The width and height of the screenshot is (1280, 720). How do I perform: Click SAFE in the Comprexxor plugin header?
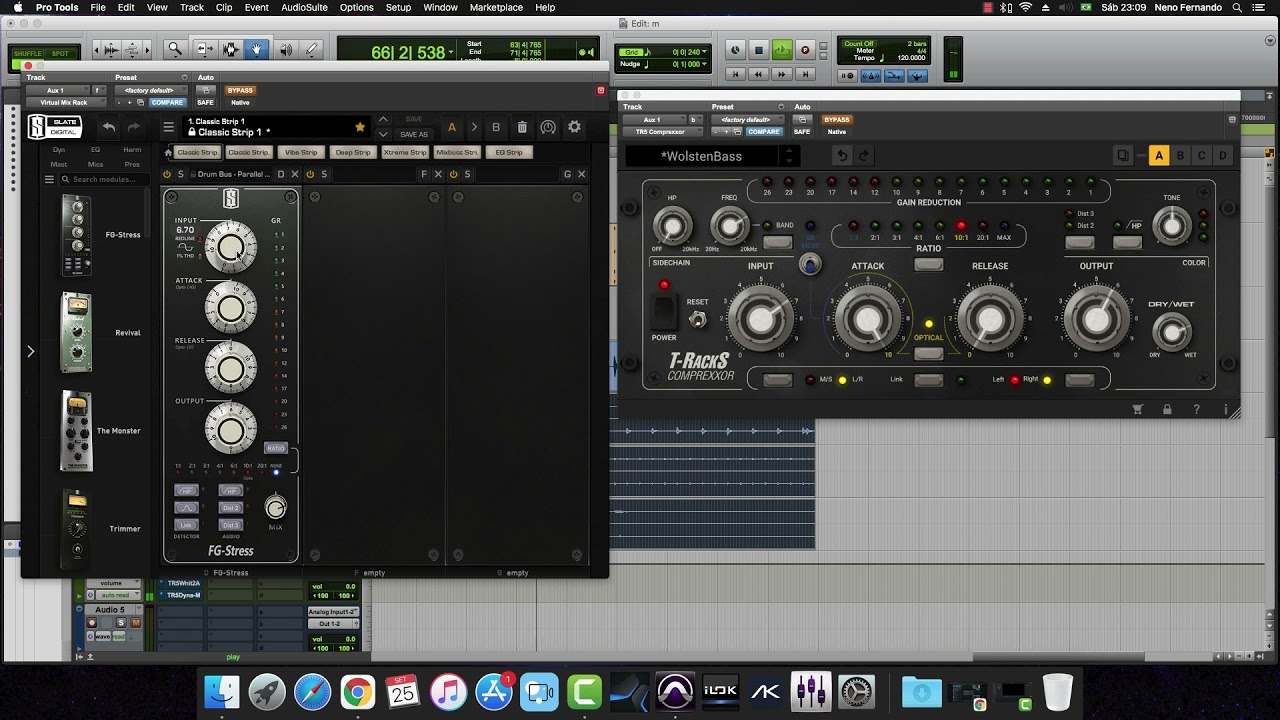pyautogui.click(x=802, y=131)
